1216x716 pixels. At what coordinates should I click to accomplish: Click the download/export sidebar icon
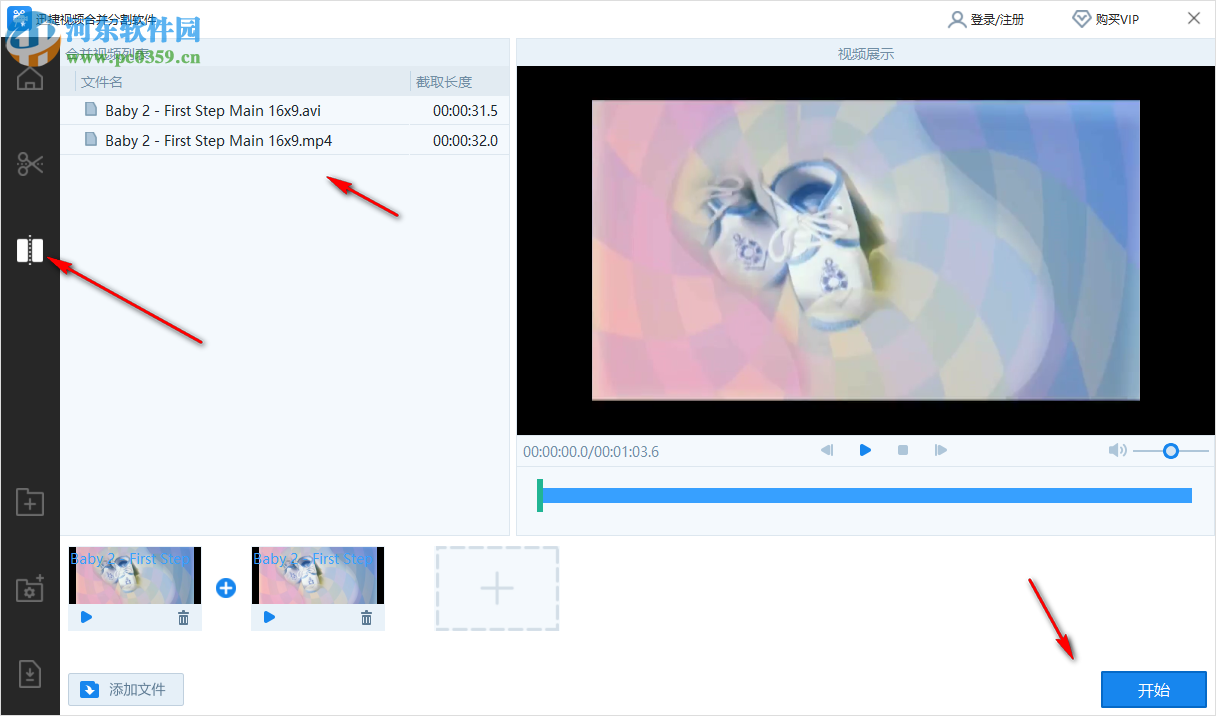[30, 674]
